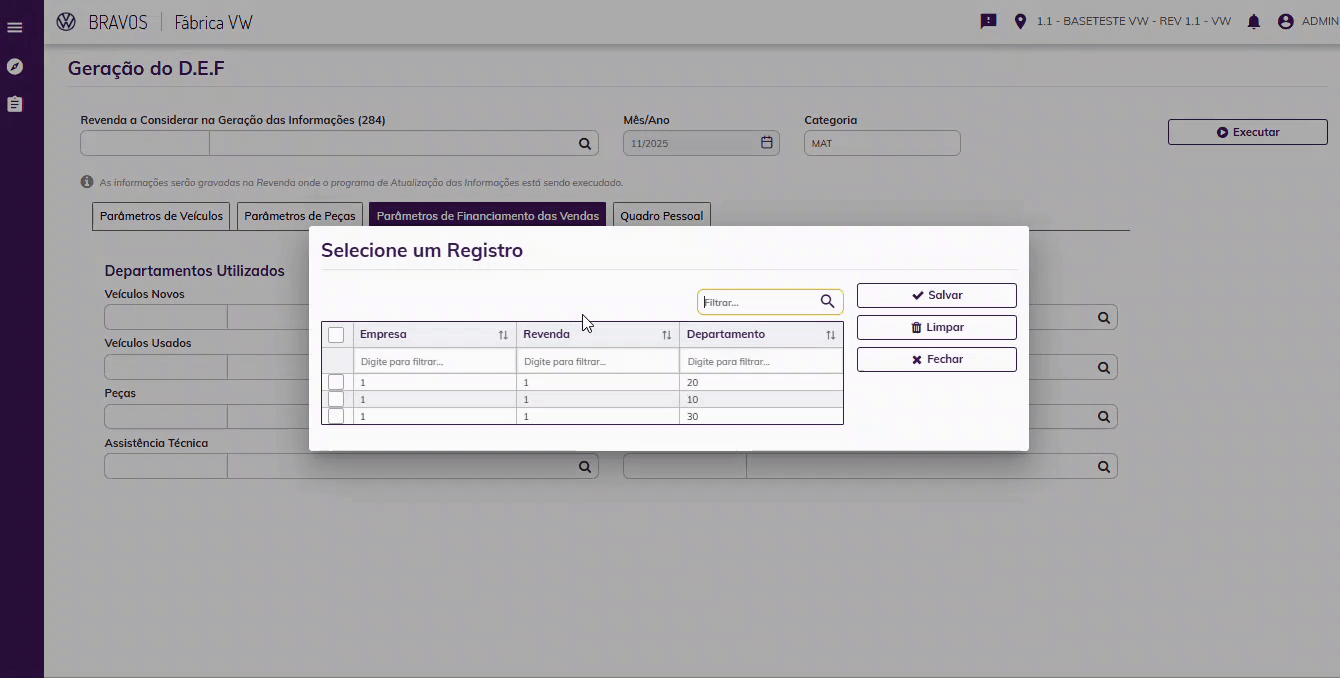1340x678 pixels.
Task: Select Parâmetros de Financiamento das Vendas tab
Action: 488,216
